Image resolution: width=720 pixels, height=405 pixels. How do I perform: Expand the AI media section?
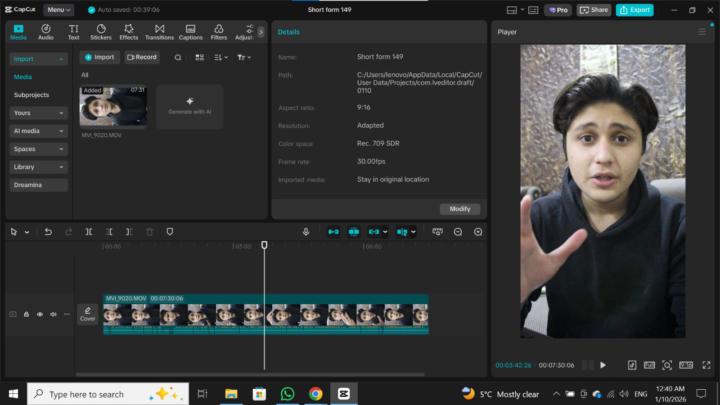coord(39,131)
